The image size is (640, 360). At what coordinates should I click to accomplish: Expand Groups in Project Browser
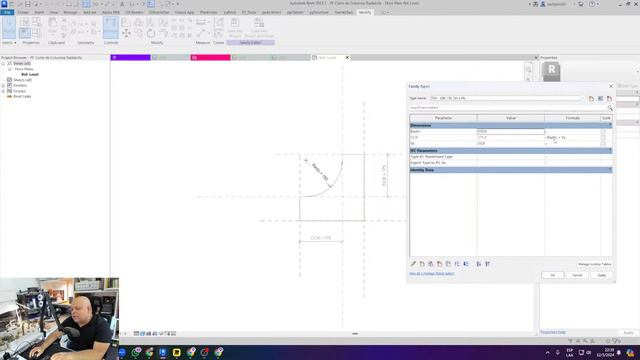pos(3,91)
